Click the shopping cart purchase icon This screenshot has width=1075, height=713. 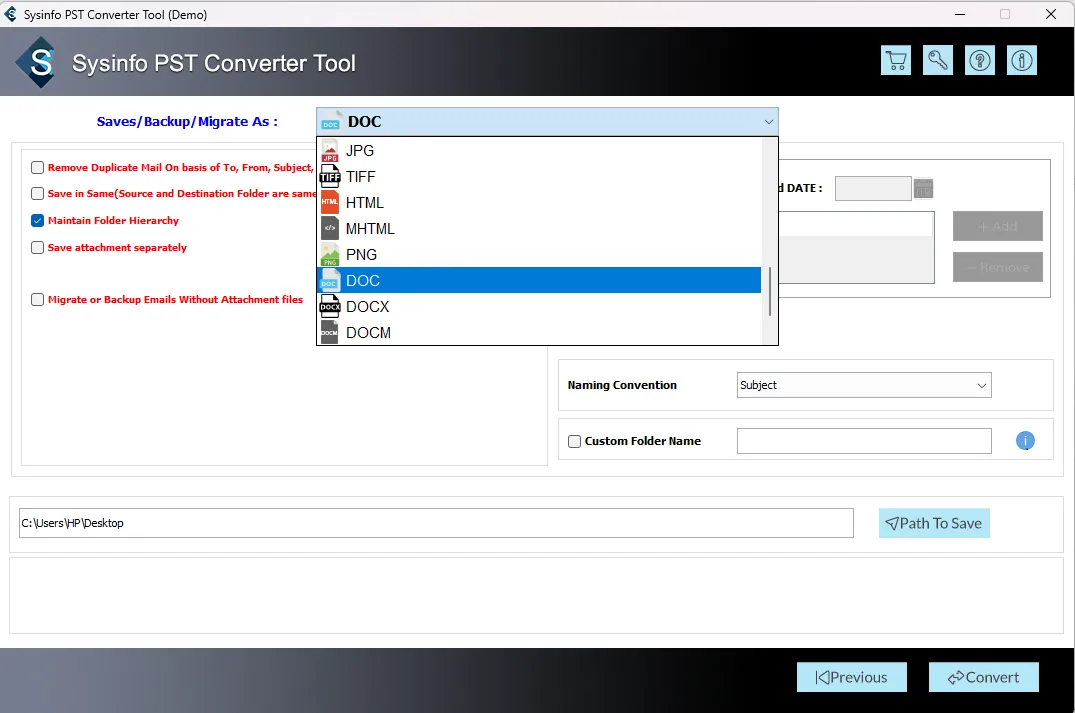(896, 60)
